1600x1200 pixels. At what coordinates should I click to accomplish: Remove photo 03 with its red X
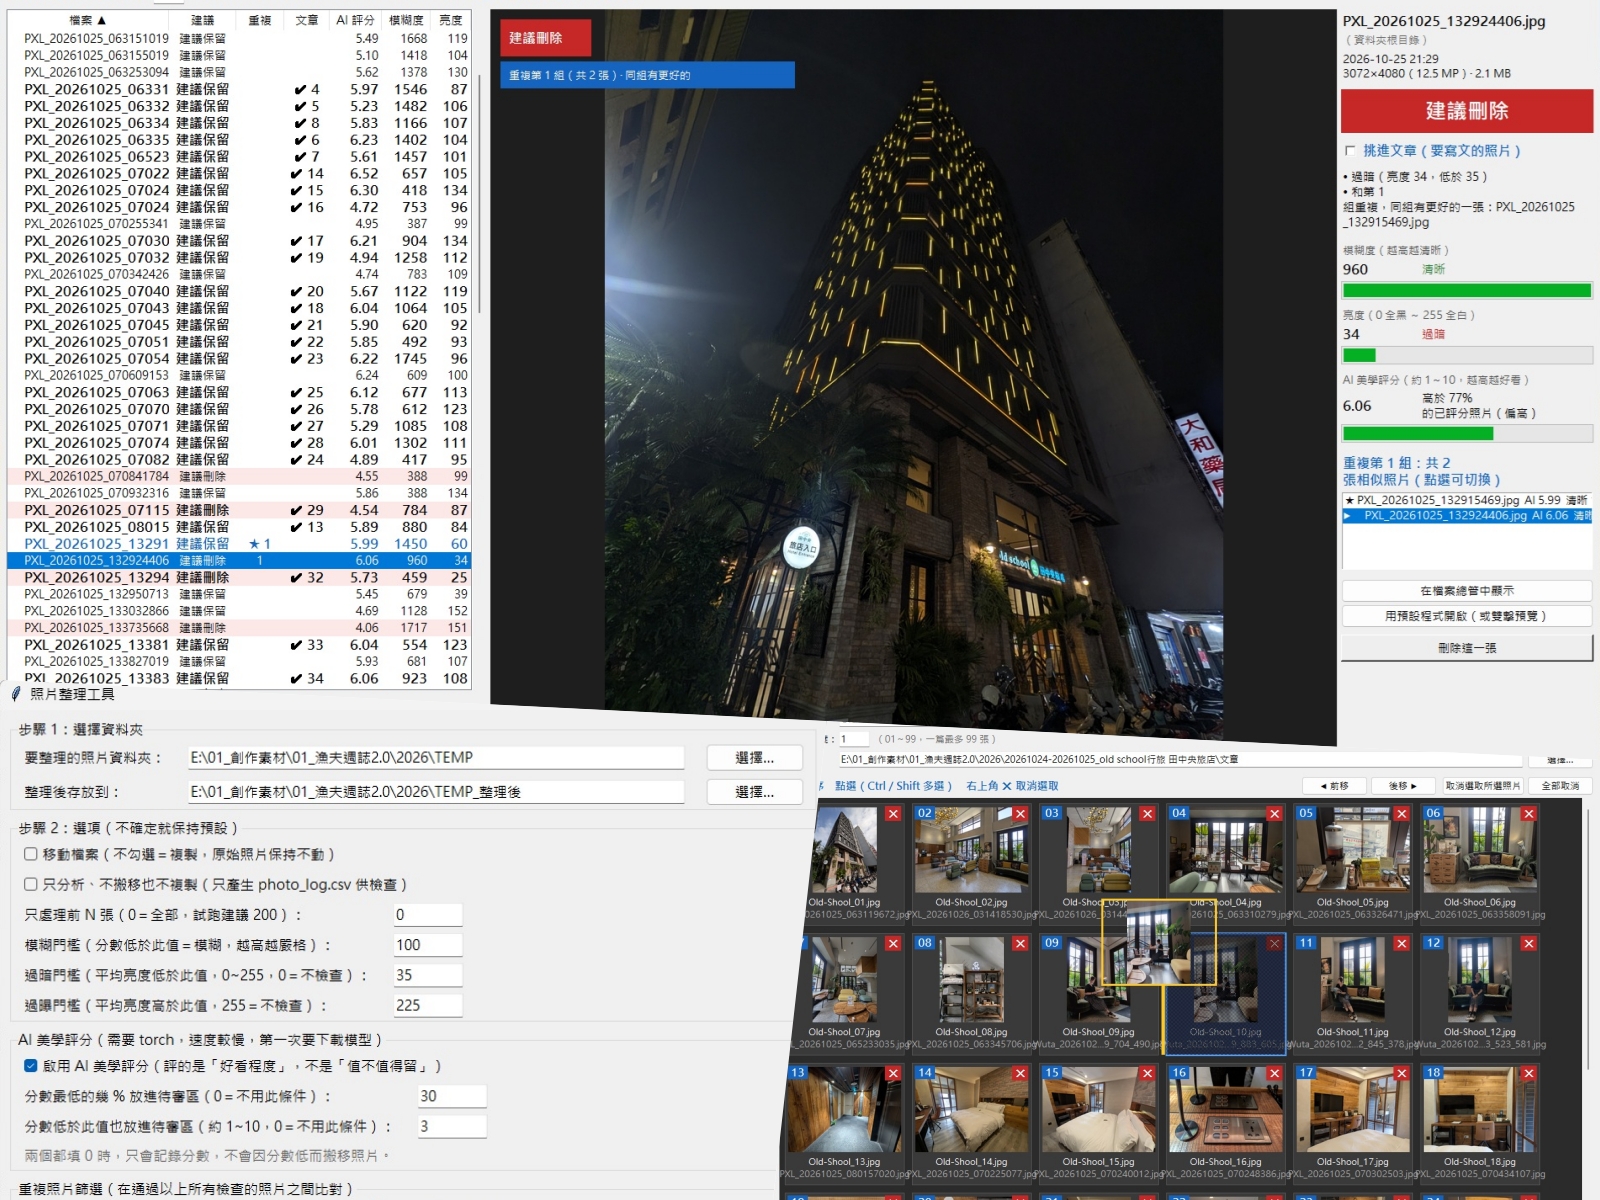tap(1147, 814)
